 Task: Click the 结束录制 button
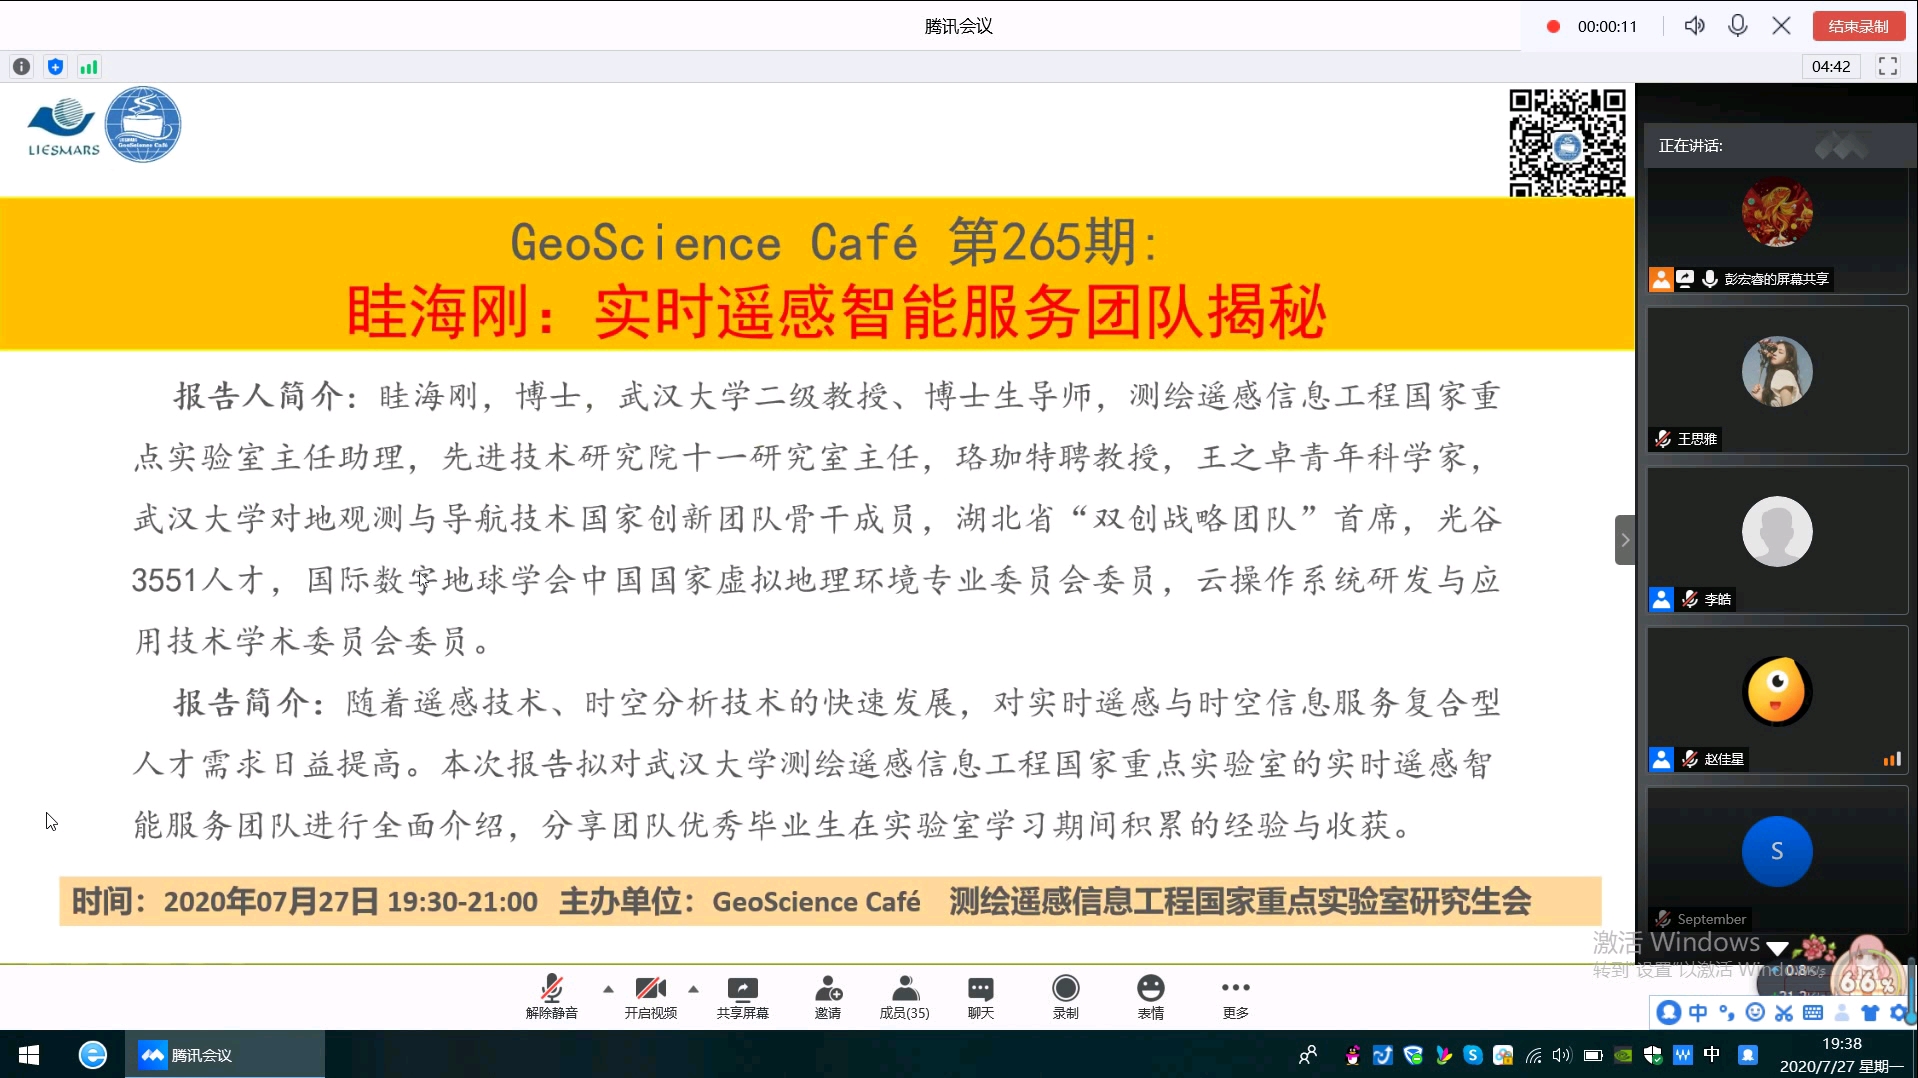point(1858,26)
